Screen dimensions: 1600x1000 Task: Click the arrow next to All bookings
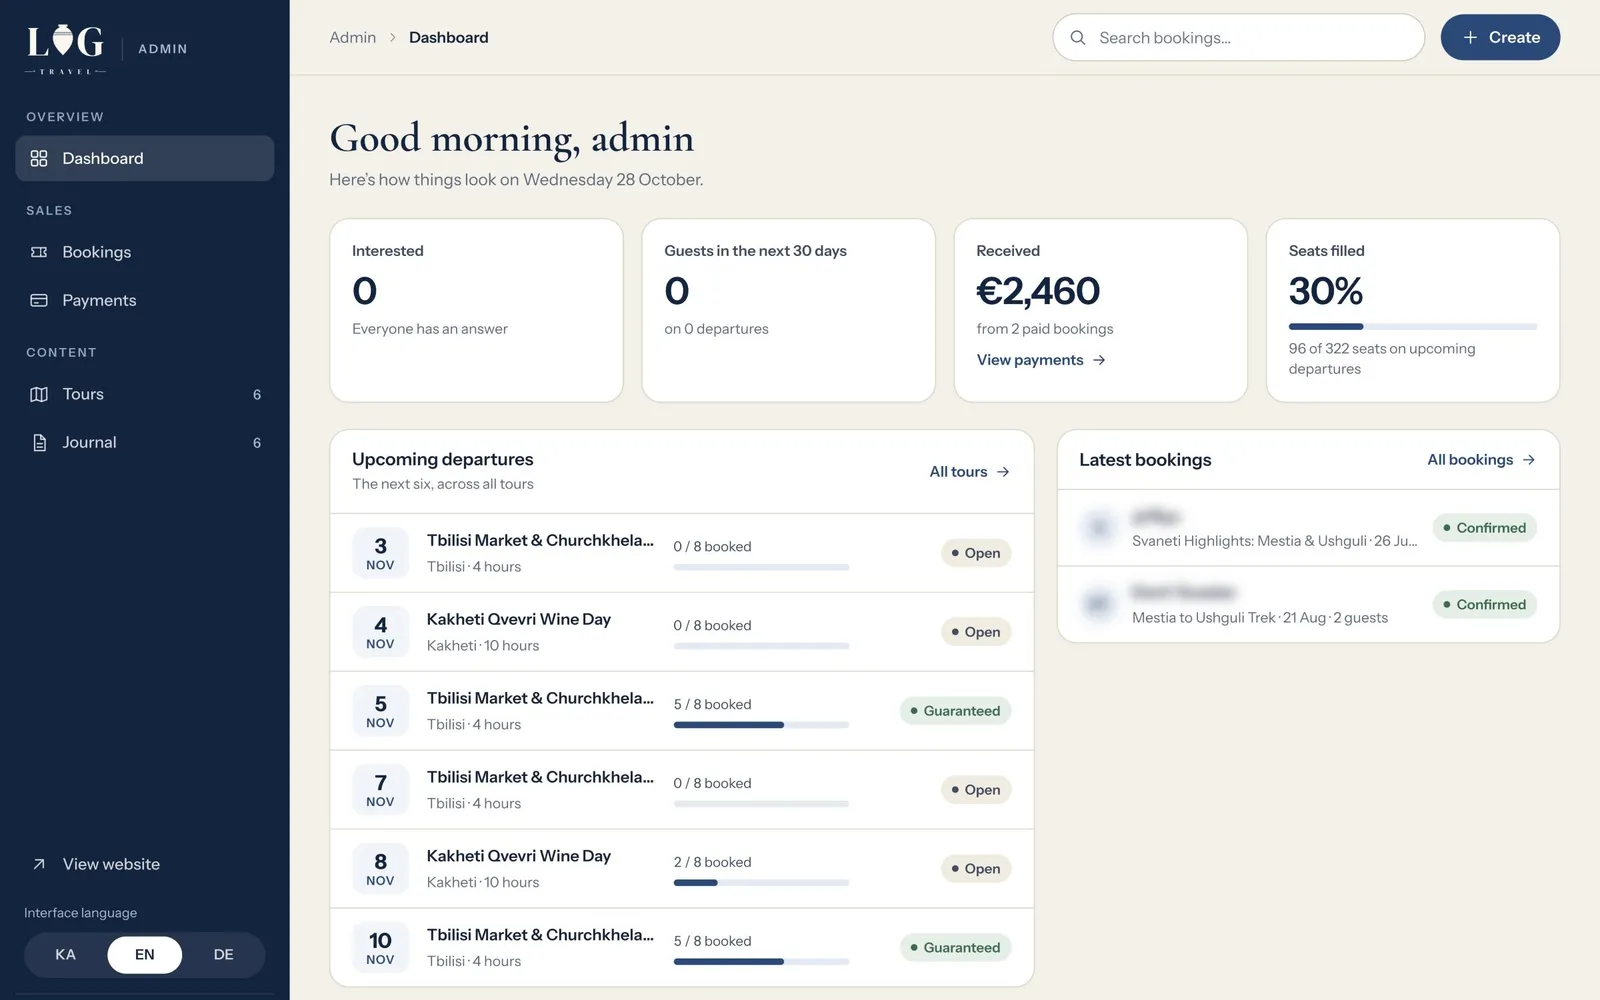click(x=1529, y=460)
